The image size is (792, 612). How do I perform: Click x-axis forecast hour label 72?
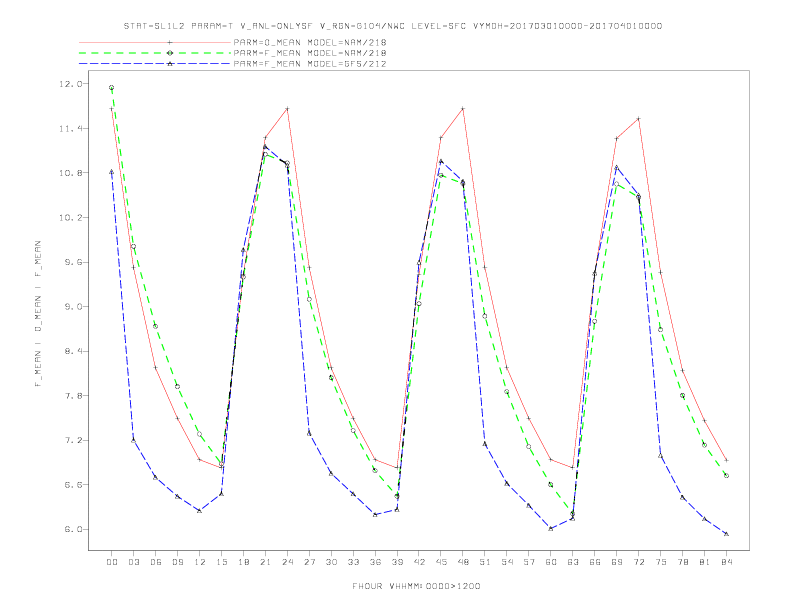[x=638, y=562]
